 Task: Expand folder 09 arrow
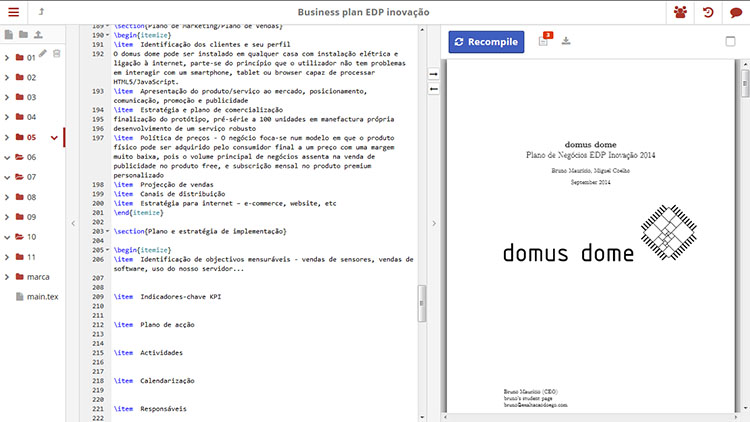point(7,217)
